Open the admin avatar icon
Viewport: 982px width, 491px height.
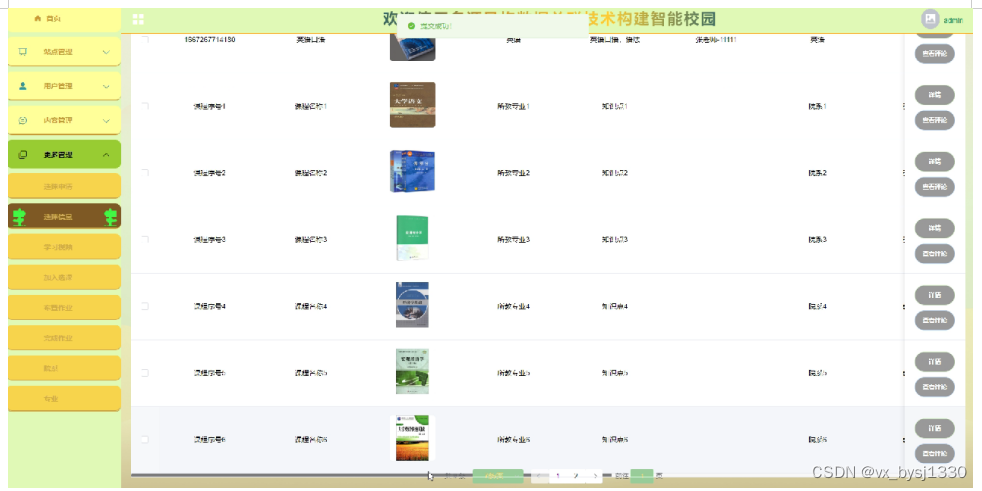[930, 19]
